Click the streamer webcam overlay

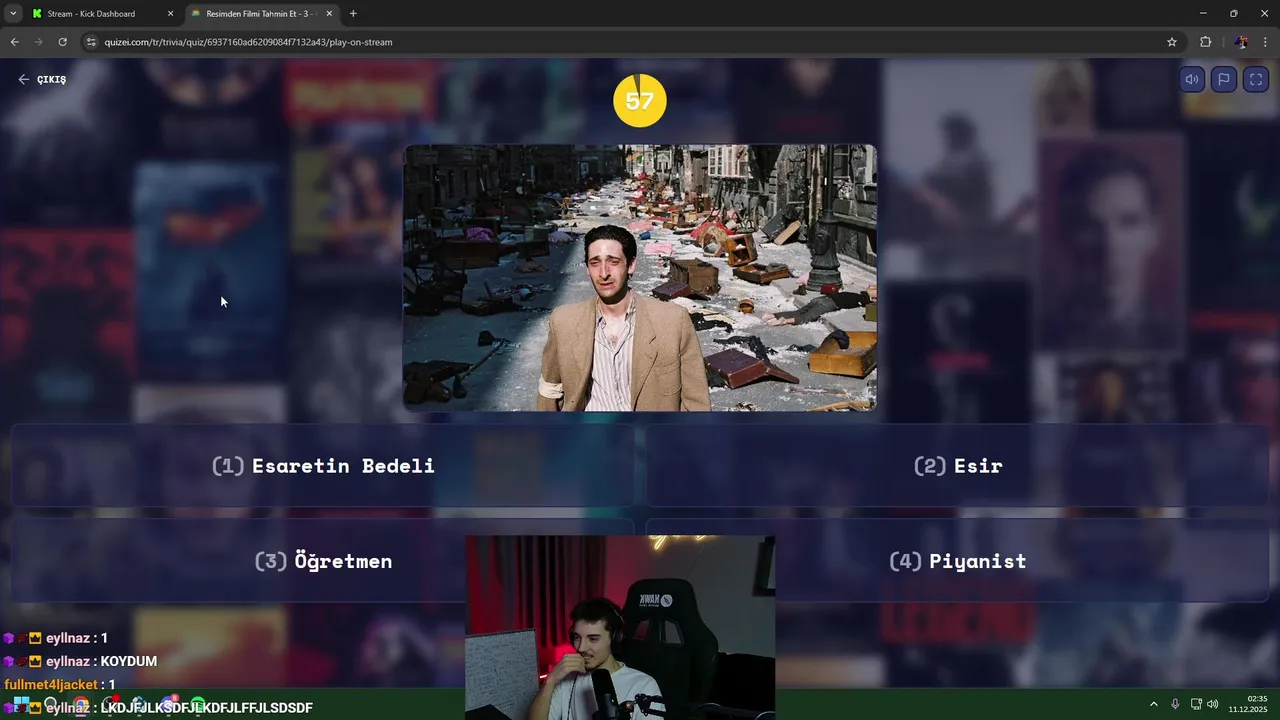click(620, 627)
